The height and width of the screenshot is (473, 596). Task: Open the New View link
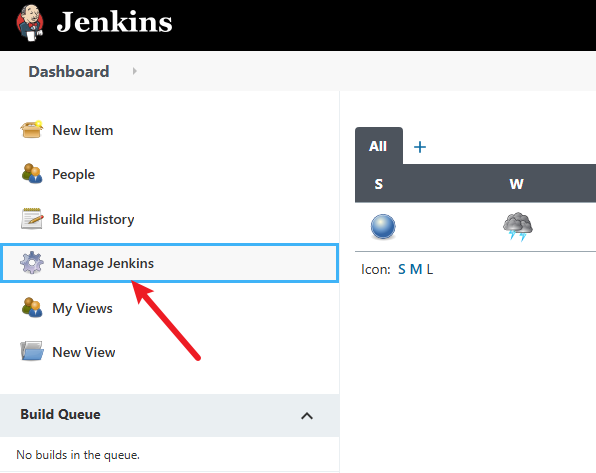[x=84, y=352]
